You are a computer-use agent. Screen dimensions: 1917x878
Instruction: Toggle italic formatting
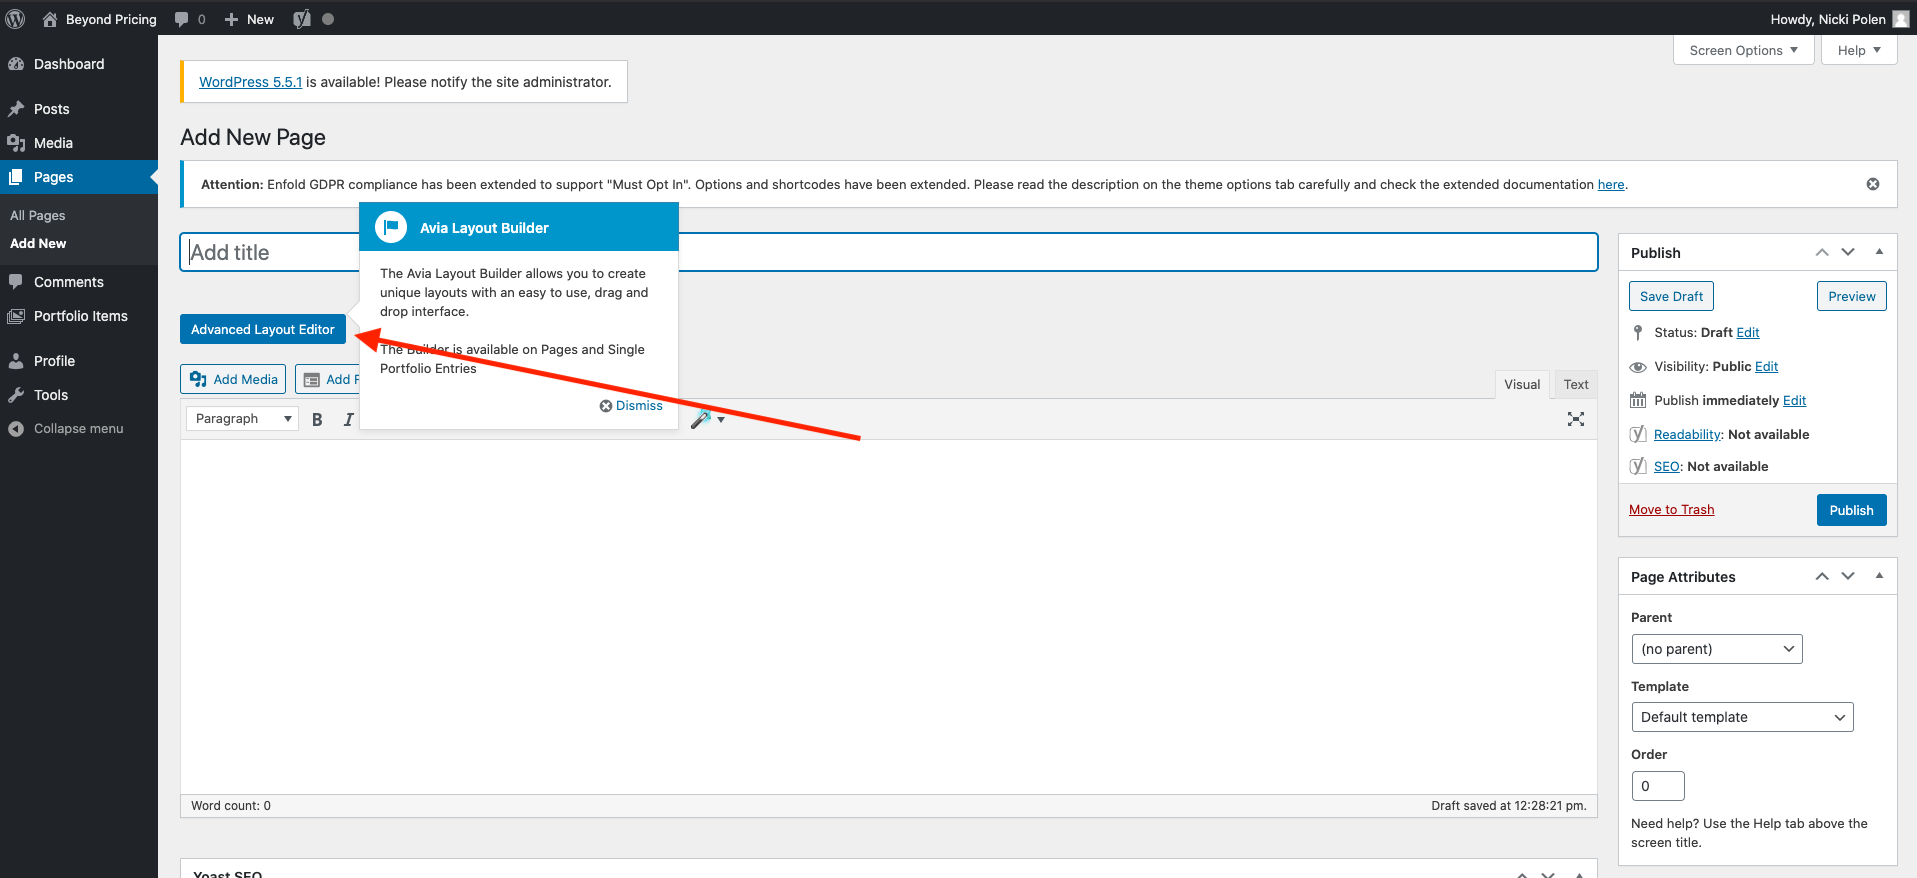click(347, 419)
